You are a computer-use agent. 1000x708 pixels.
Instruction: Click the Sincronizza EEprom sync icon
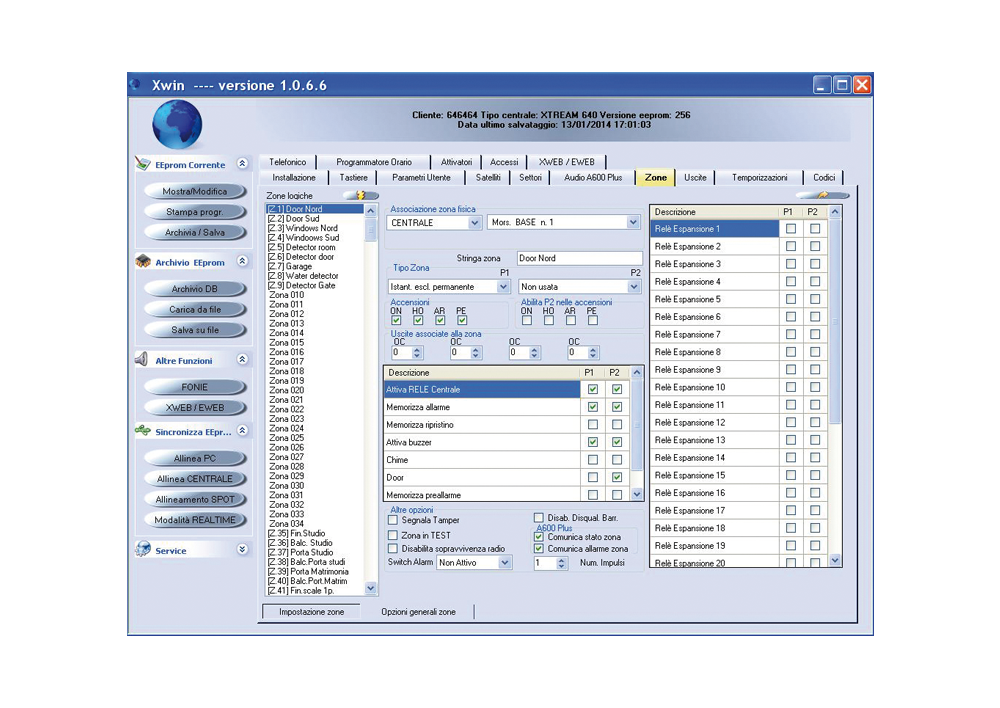click(142, 432)
